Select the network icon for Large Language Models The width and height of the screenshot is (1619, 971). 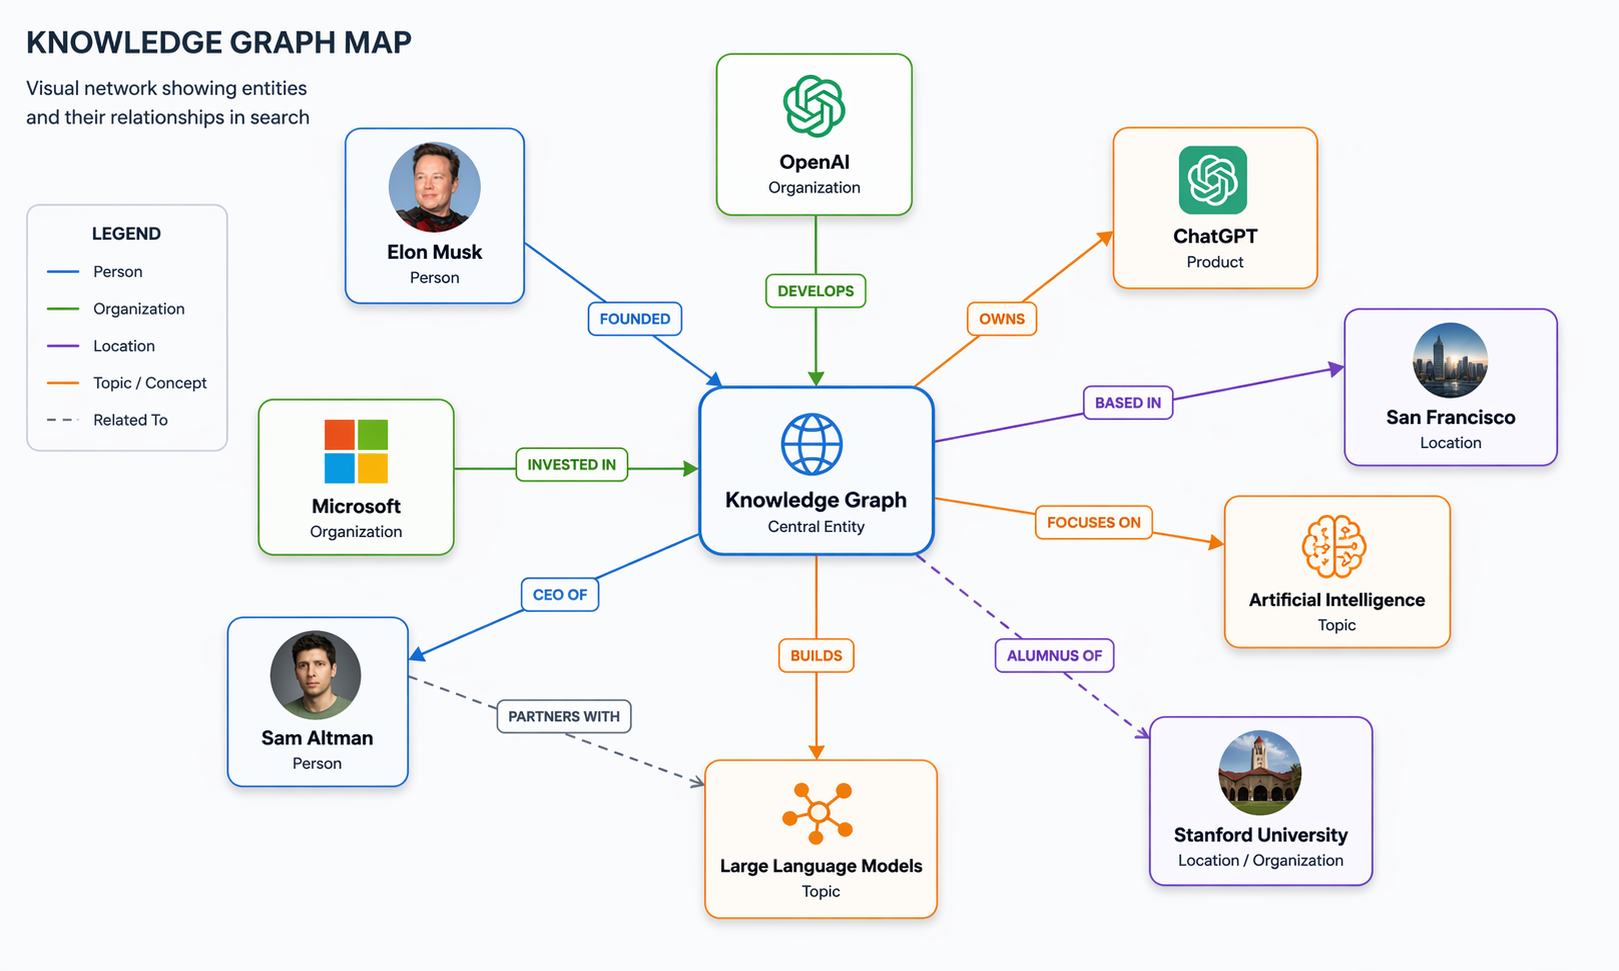818,813
